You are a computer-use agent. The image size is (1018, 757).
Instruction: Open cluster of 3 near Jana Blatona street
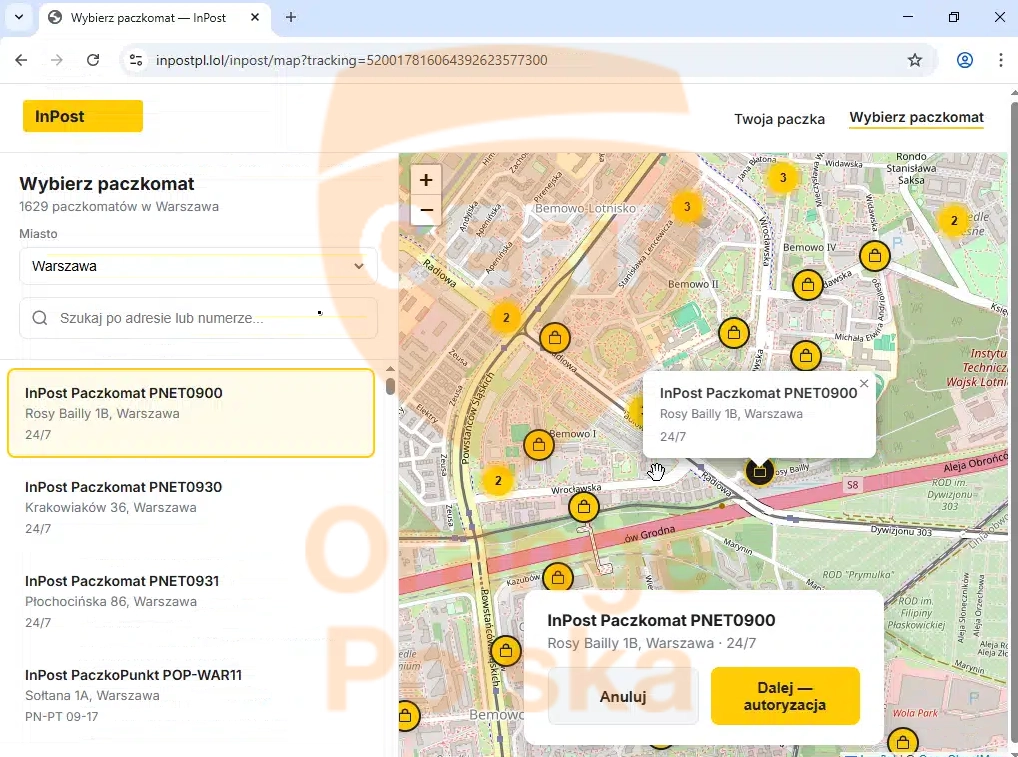point(782,177)
